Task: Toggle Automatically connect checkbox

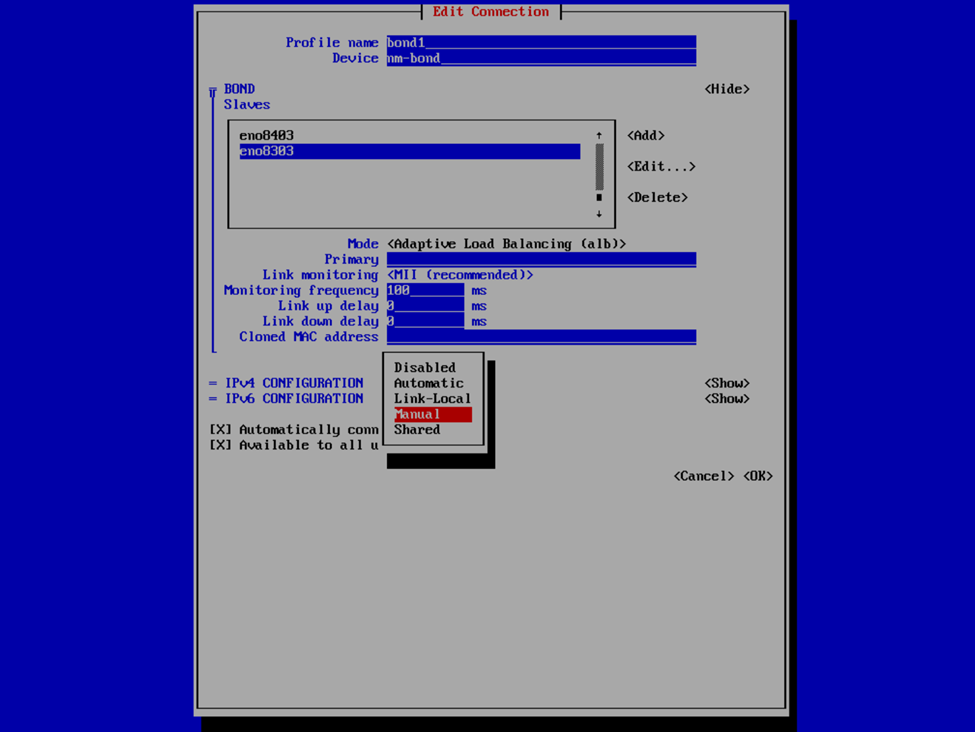Action: 220,430
